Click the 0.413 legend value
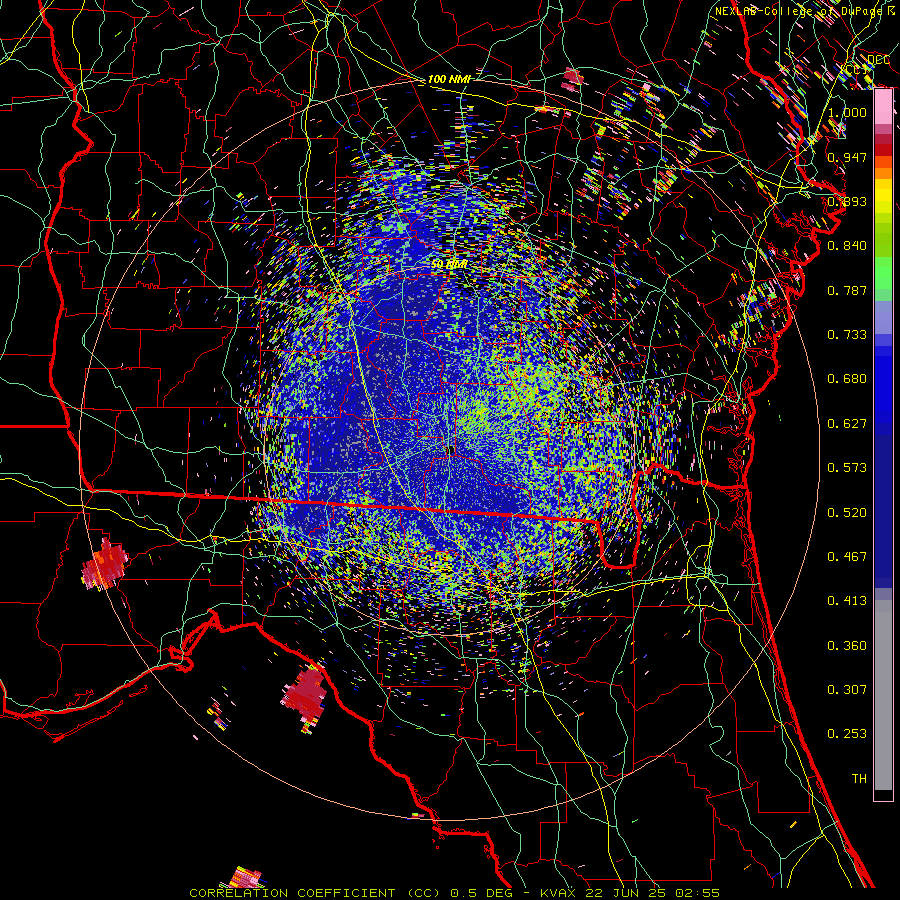Image resolution: width=900 pixels, height=900 pixels. [x=847, y=601]
